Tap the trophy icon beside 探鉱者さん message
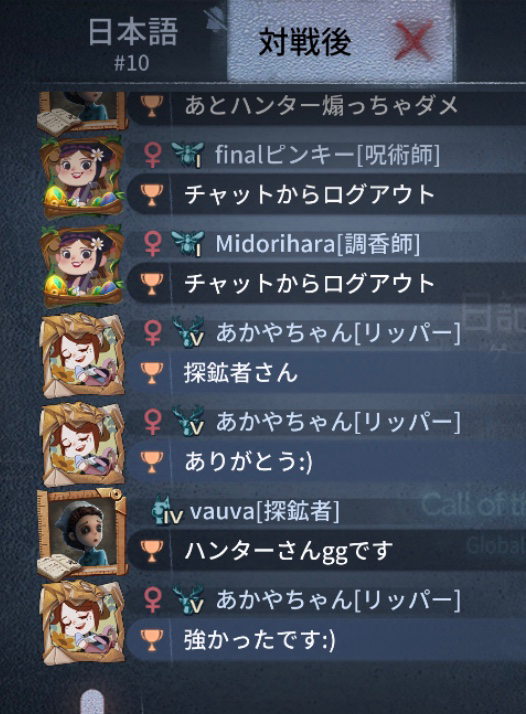 [151, 373]
